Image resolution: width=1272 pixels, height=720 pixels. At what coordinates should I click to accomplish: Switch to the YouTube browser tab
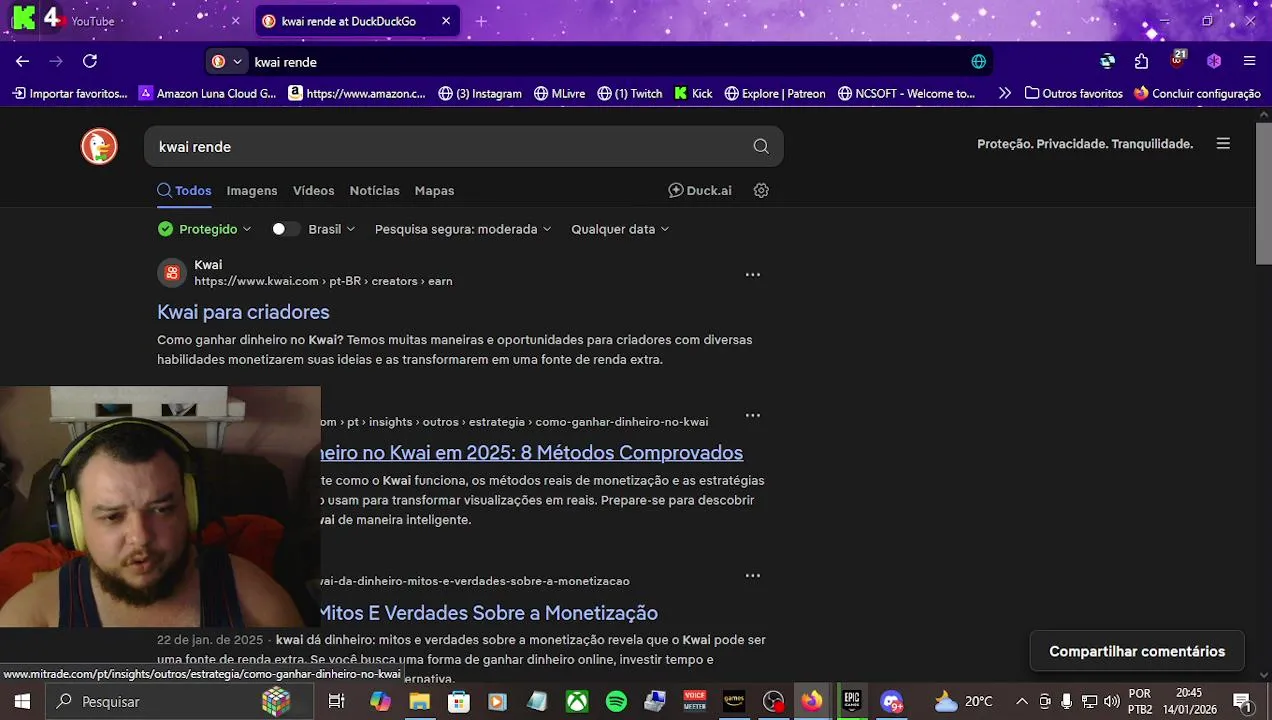[x=125, y=21]
